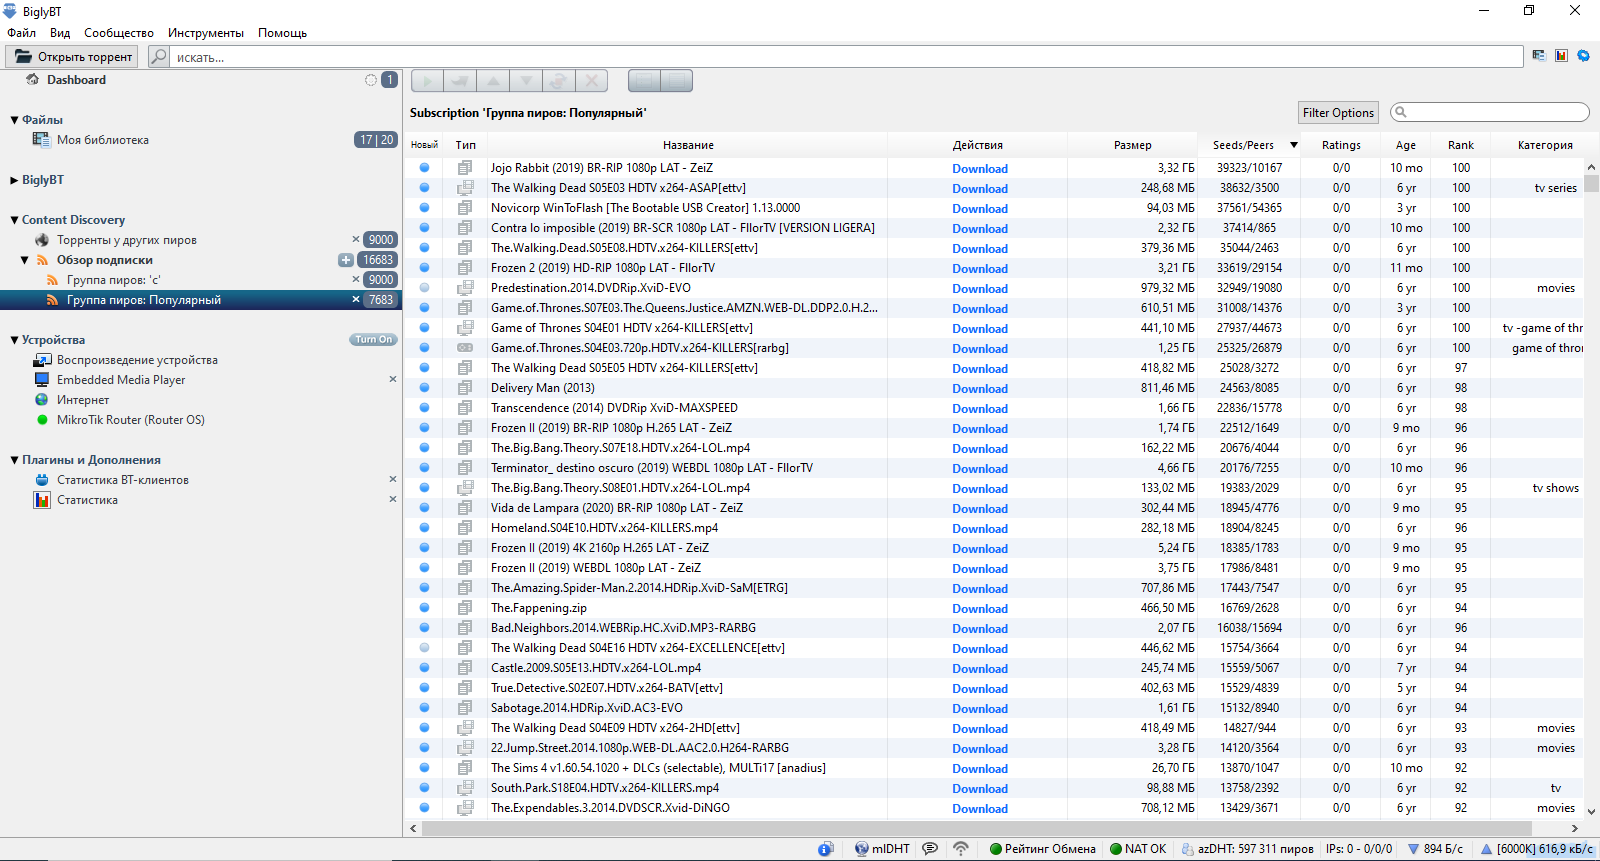Open the Сообщество menu
Image resolution: width=1600 pixels, height=861 pixels.
pos(119,33)
